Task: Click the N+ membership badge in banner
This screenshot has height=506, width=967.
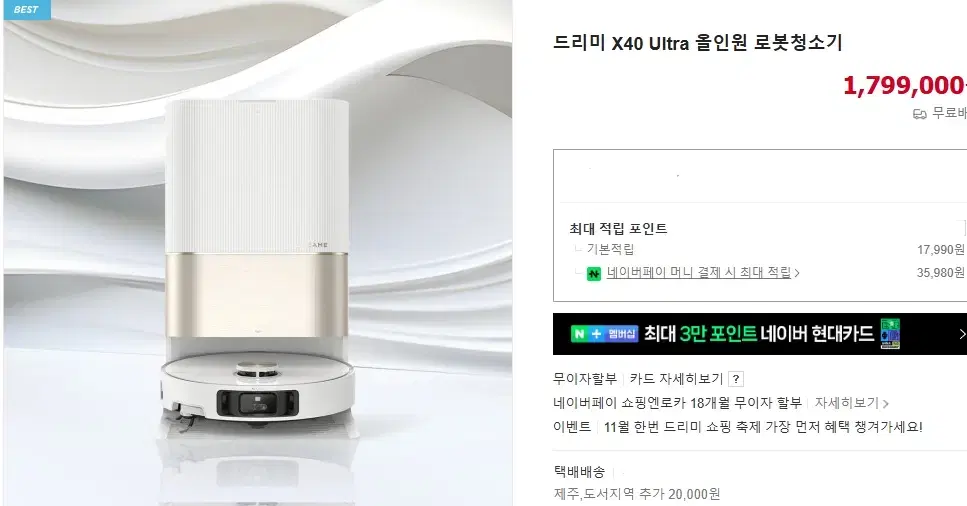Action: point(604,334)
